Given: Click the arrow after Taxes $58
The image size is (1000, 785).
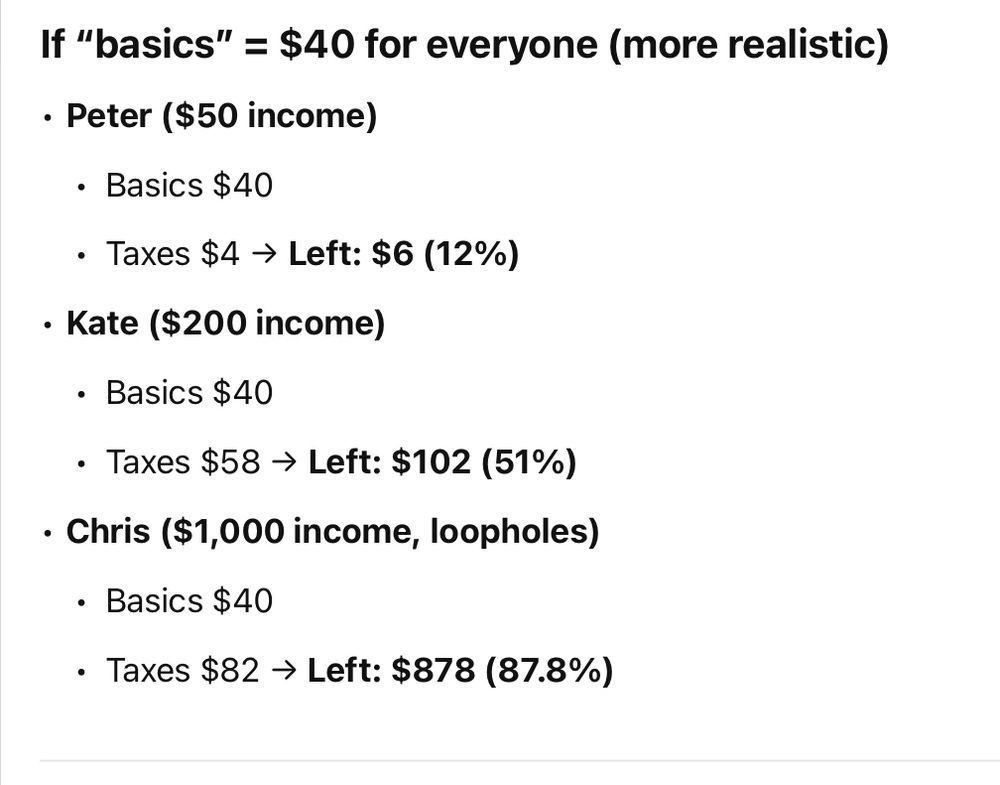Looking at the screenshot, I should pos(284,462).
